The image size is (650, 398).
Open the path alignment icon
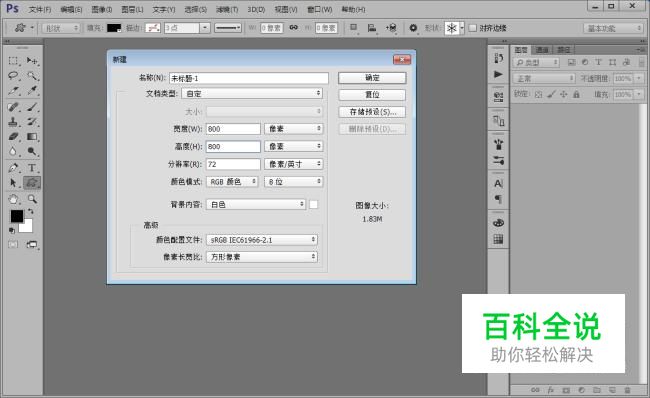(x=372, y=28)
